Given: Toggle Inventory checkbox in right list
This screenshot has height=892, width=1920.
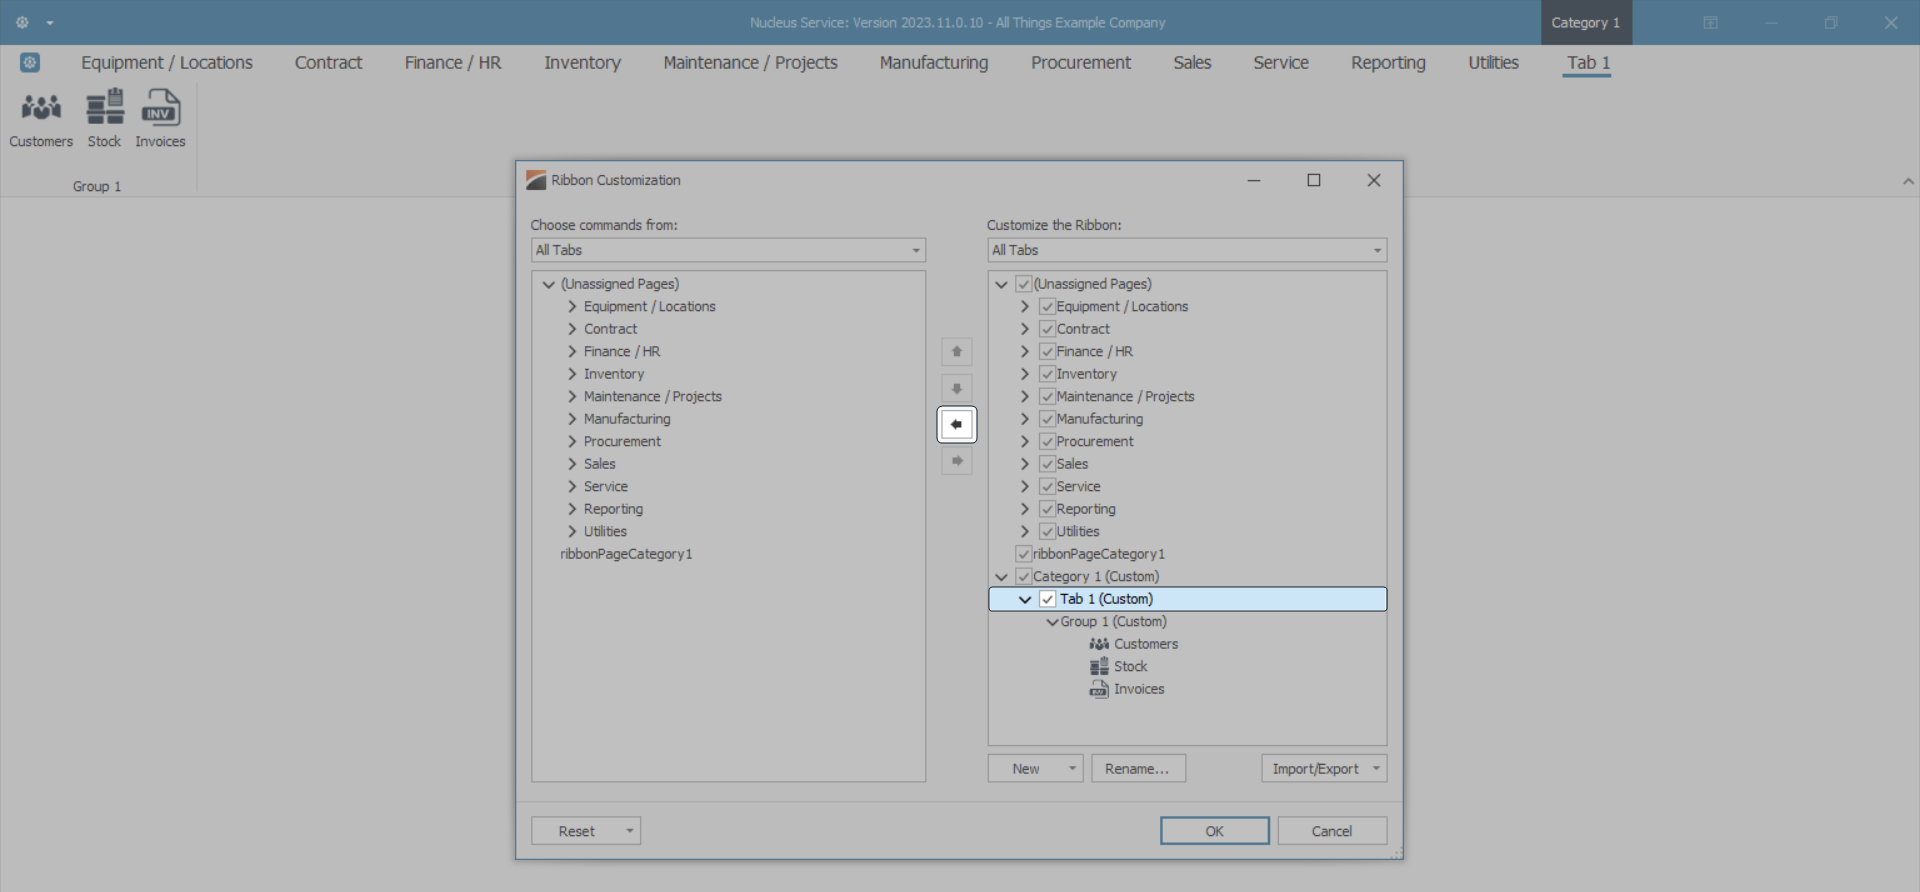Looking at the screenshot, I should click(x=1047, y=374).
